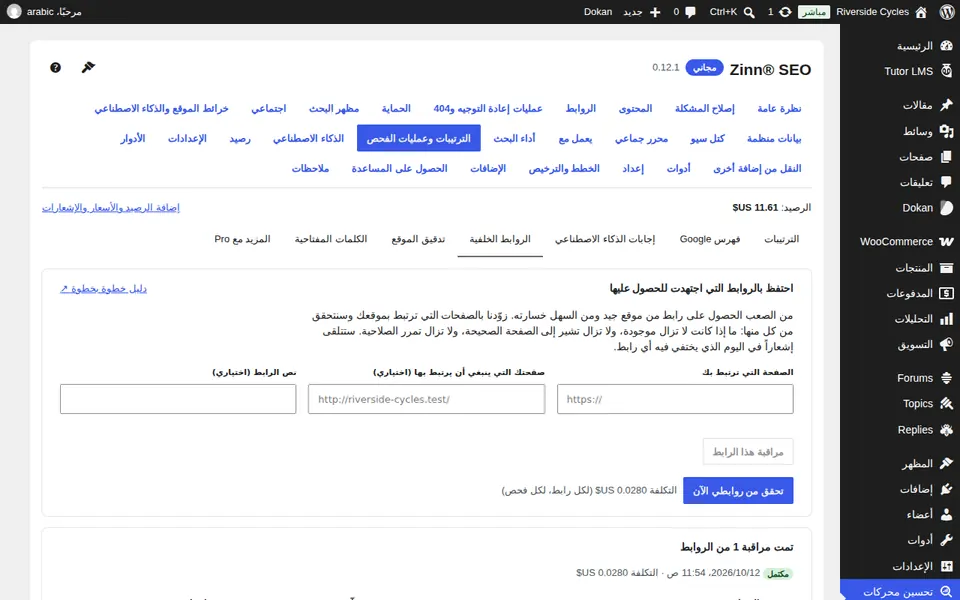Screen dimensions: 960x600
Task: Click the المدفوعات payments icon
Action: click(947, 293)
